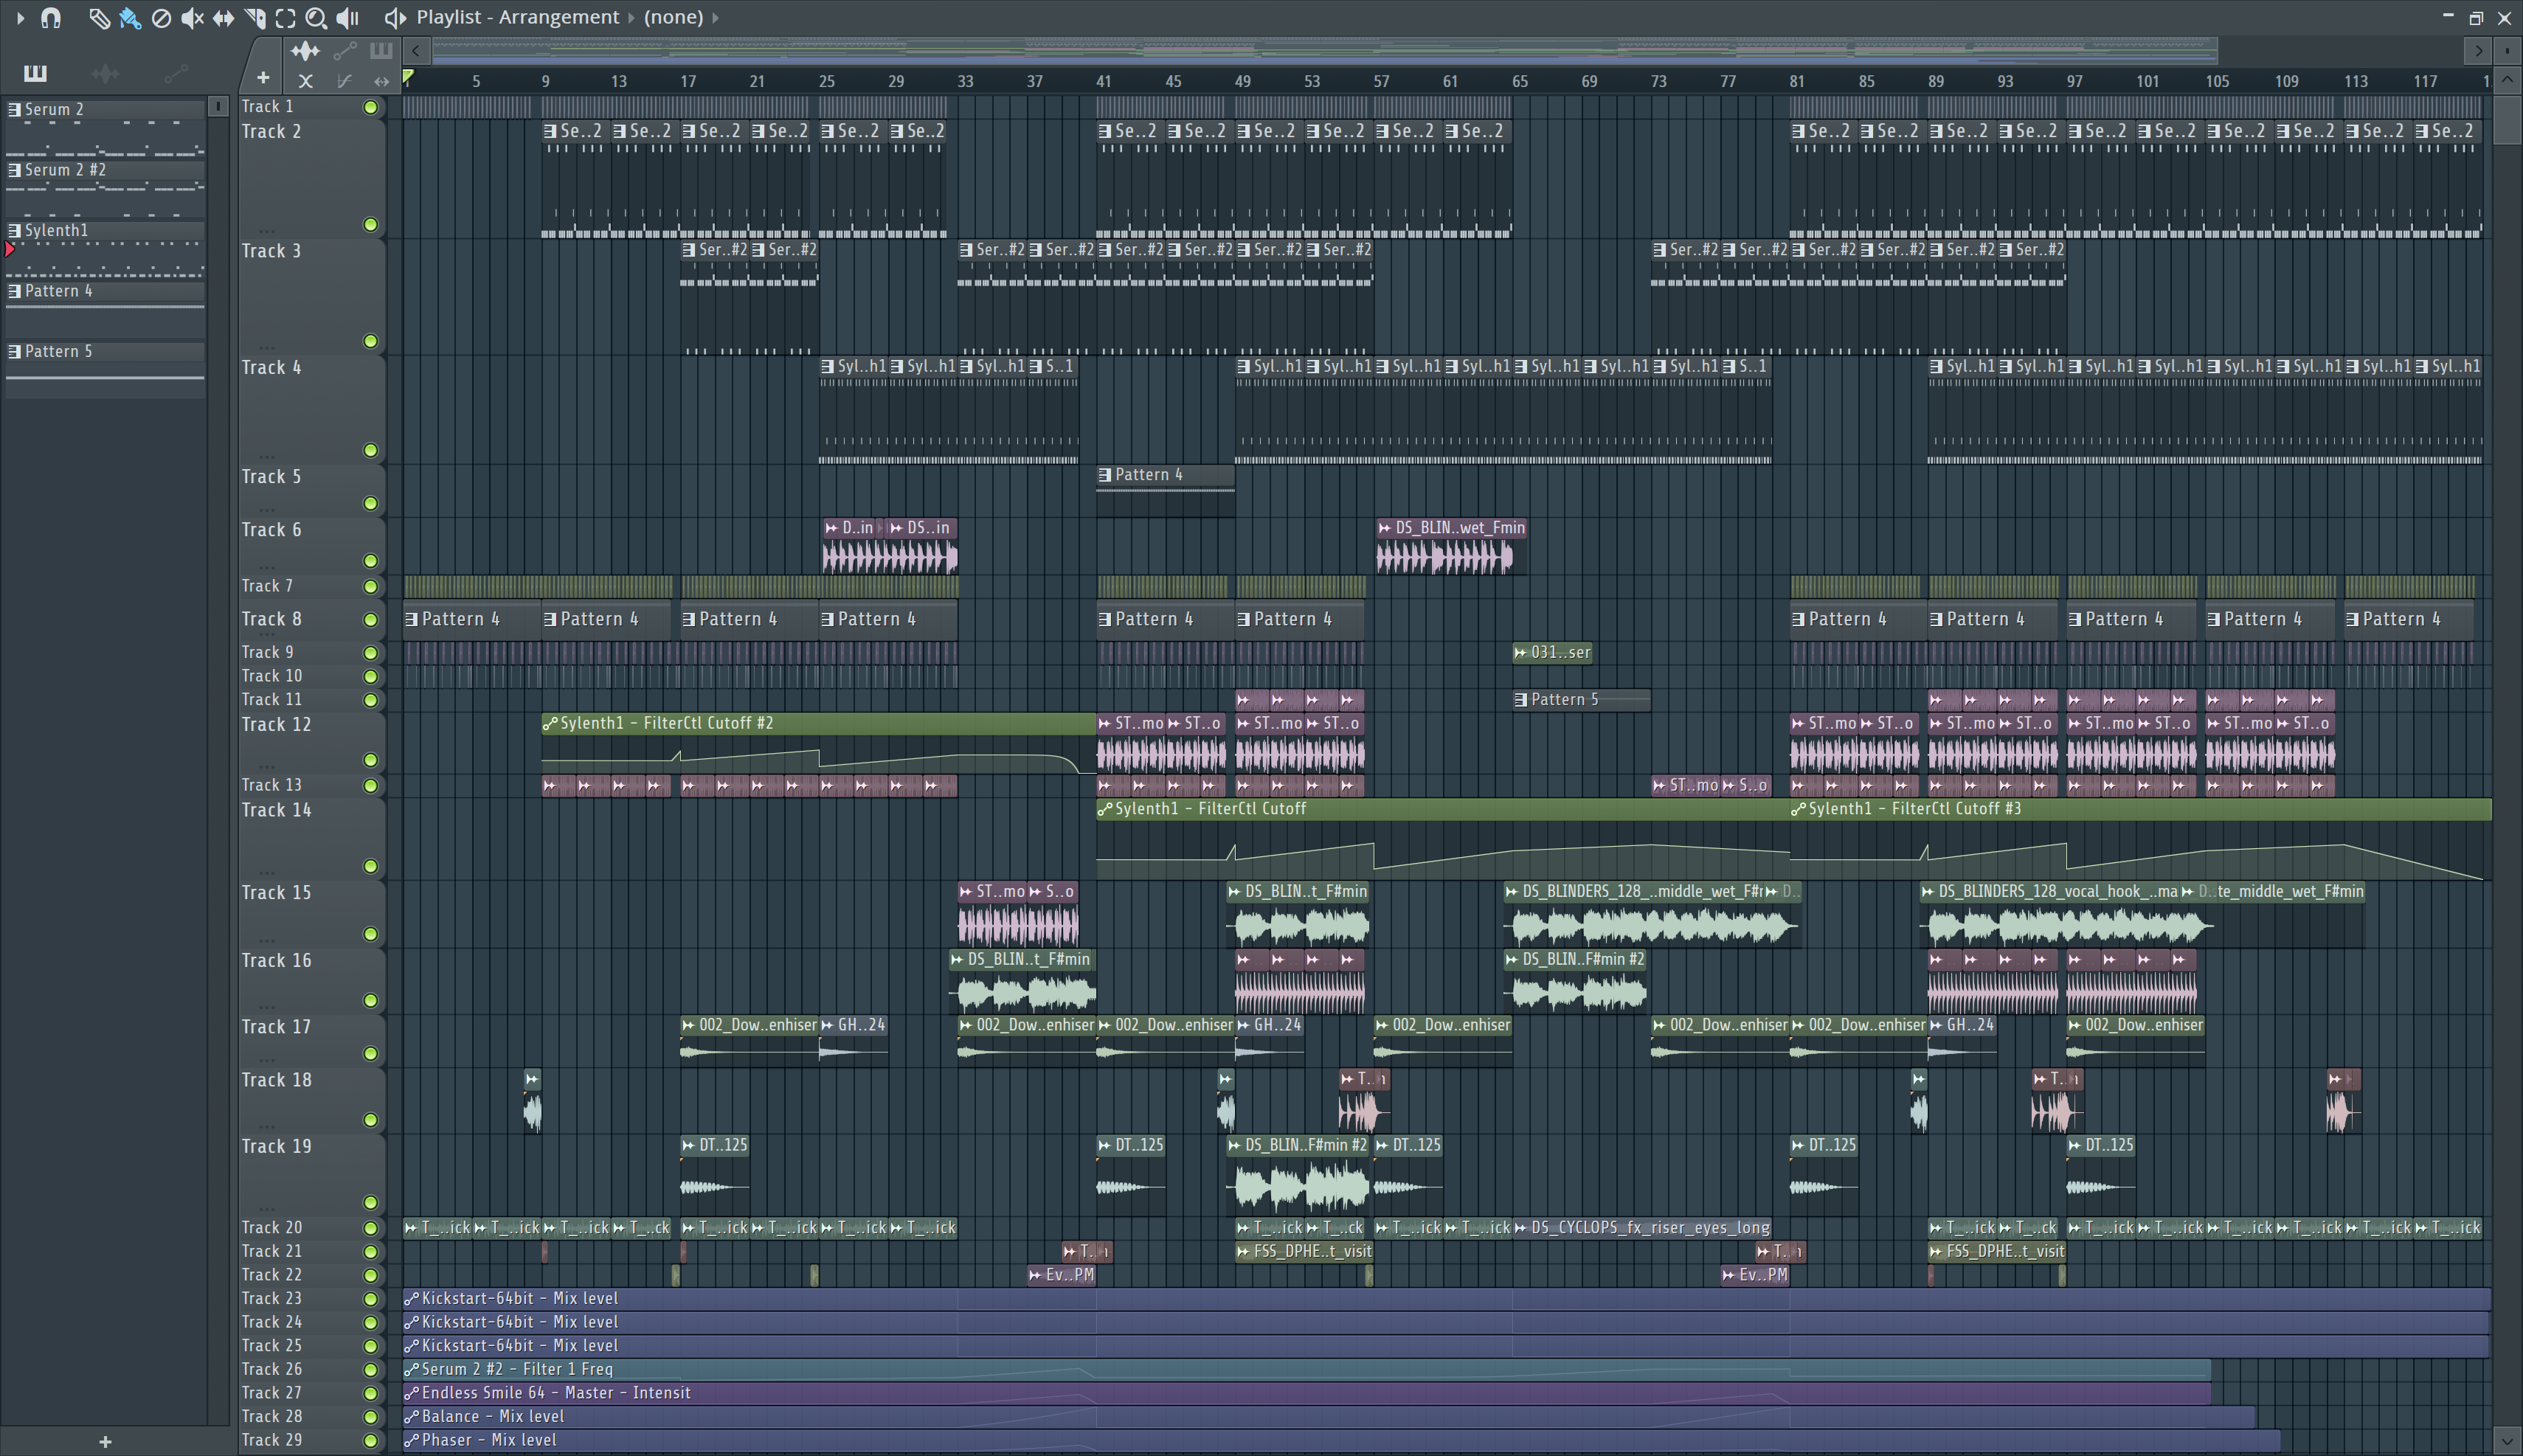Open the Sylenth1 pattern menu icon in the picker
This screenshot has height=1456, width=2523.
[14, 230]
